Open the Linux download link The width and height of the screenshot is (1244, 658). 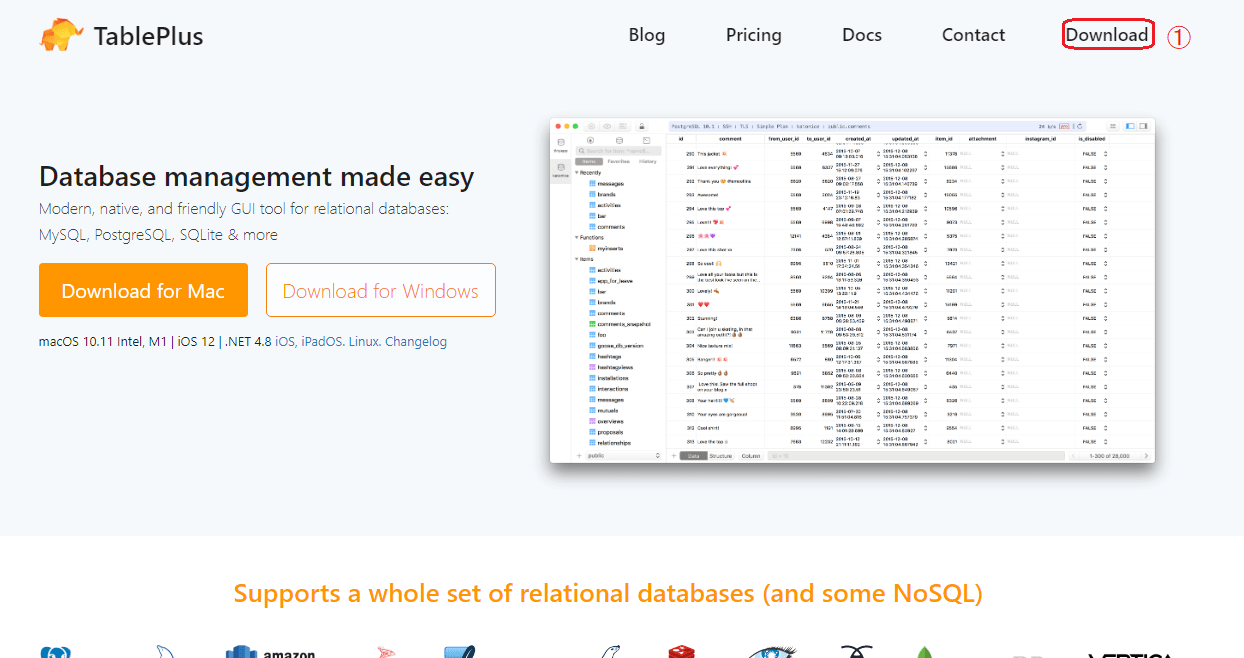(x=364, y=342)
